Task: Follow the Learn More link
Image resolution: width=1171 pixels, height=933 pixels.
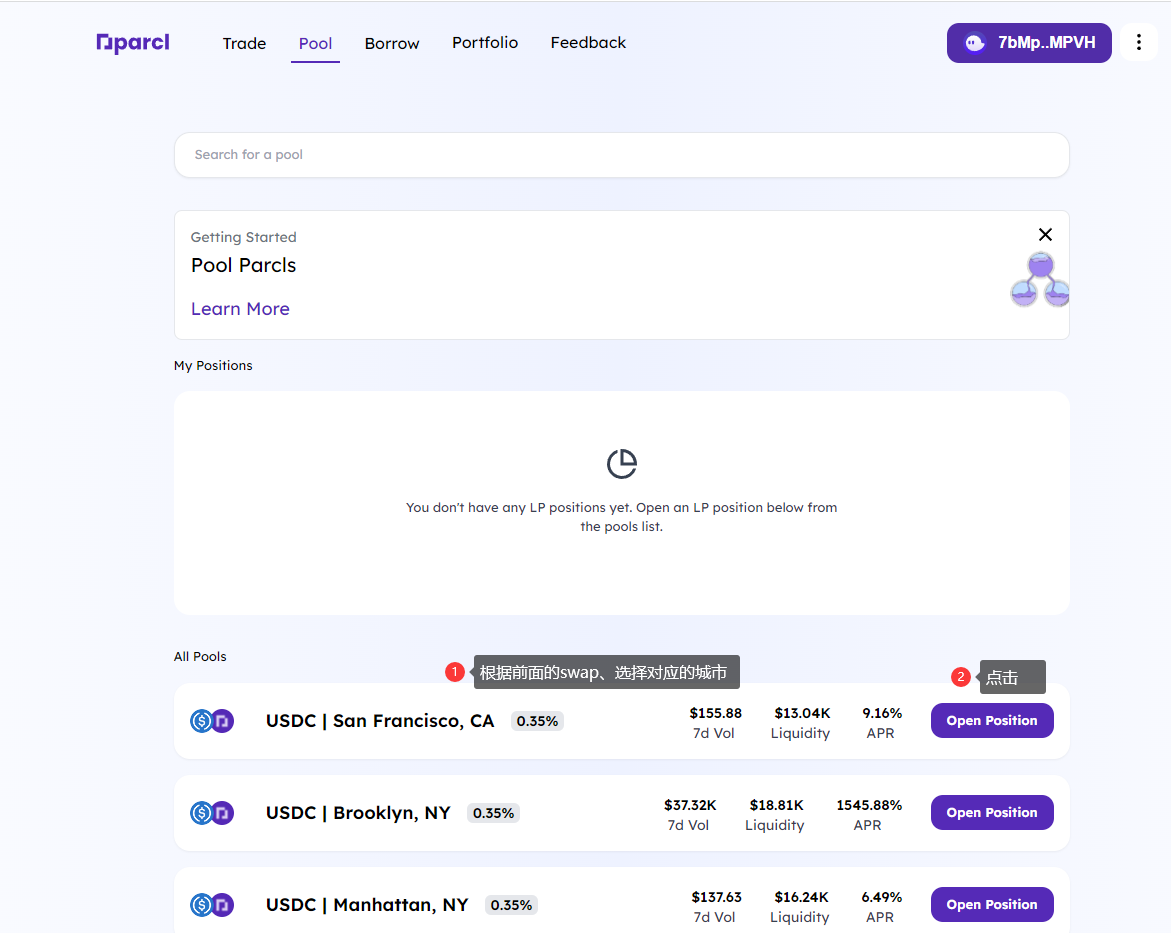Action: pyautogui.click(x=240, y=309)
